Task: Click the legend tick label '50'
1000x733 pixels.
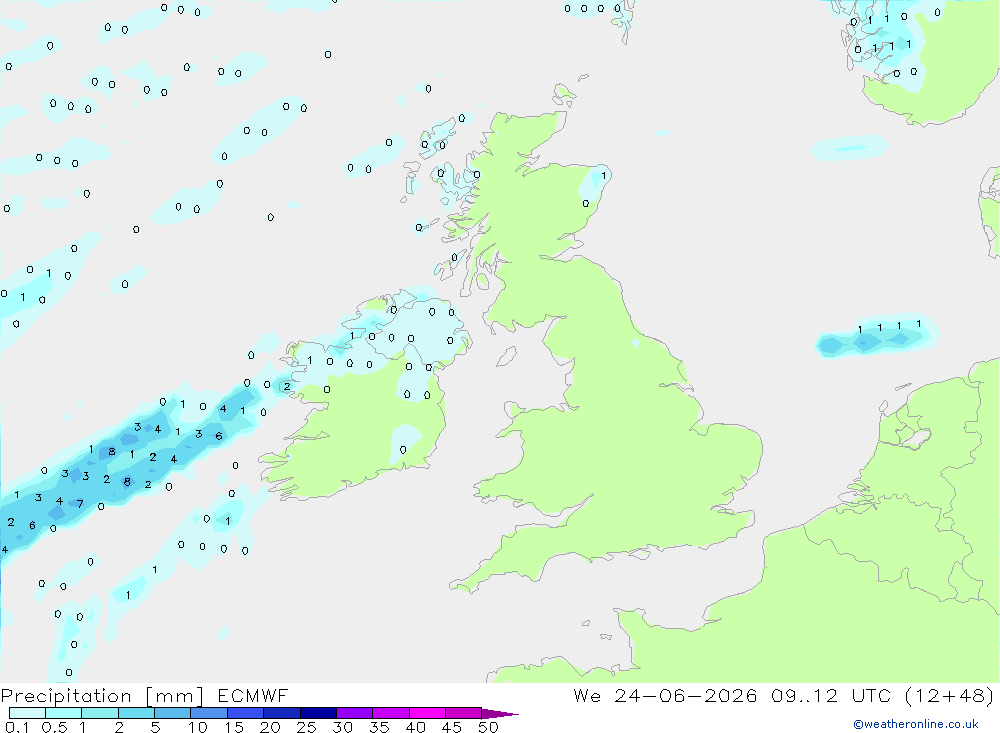Action: (x=488, y=727)
